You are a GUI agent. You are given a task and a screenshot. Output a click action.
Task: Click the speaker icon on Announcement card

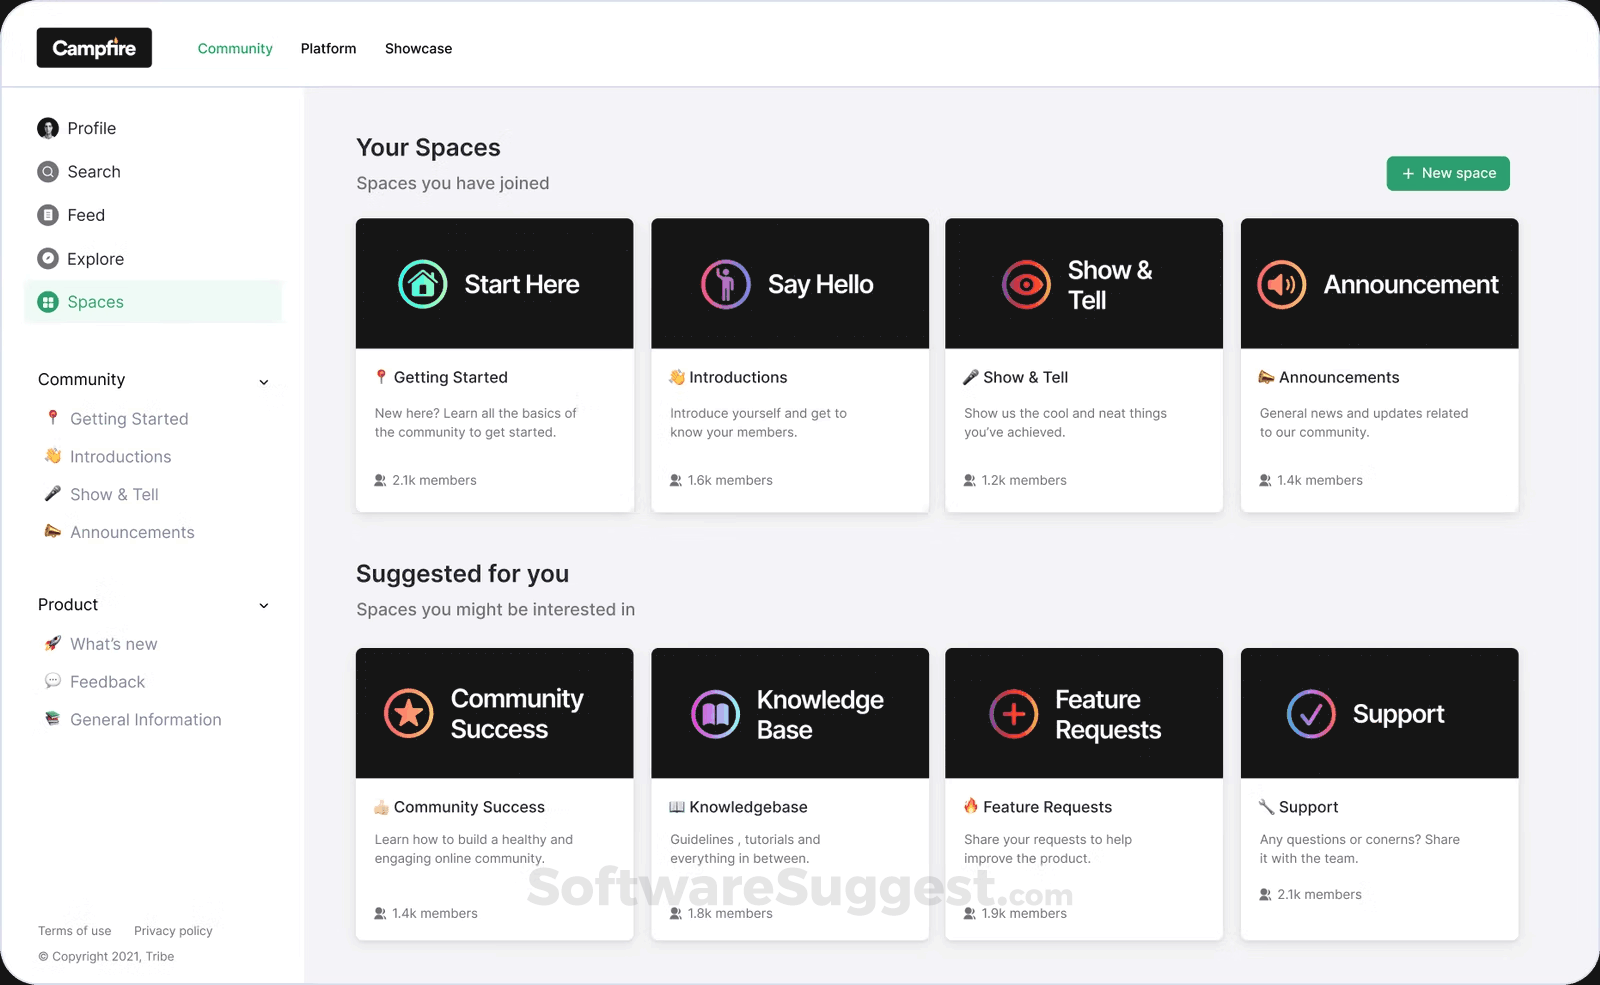coord(1281,285)
